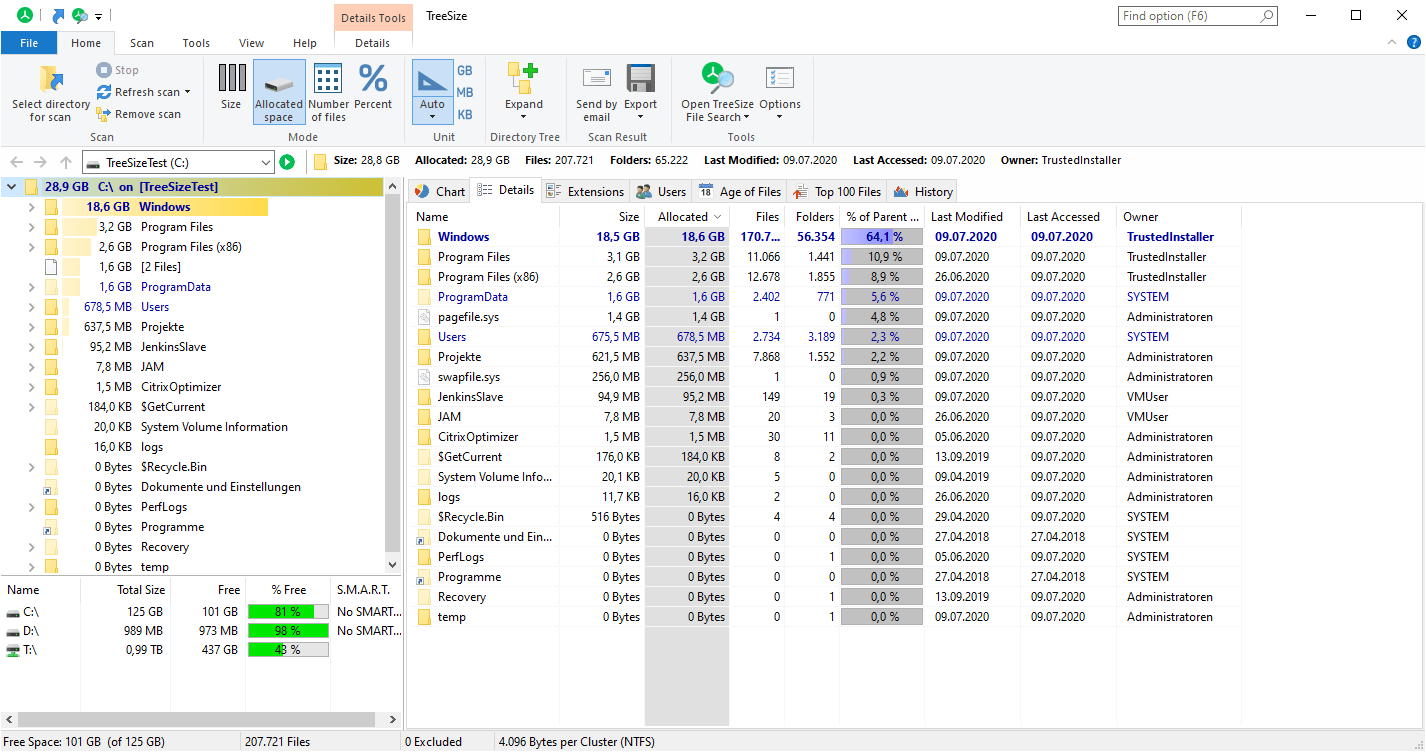Image resolution: width=1426 pixels, height=752 pixels.
Task: Sort by % of Parent column
Action: coord(882,217)
